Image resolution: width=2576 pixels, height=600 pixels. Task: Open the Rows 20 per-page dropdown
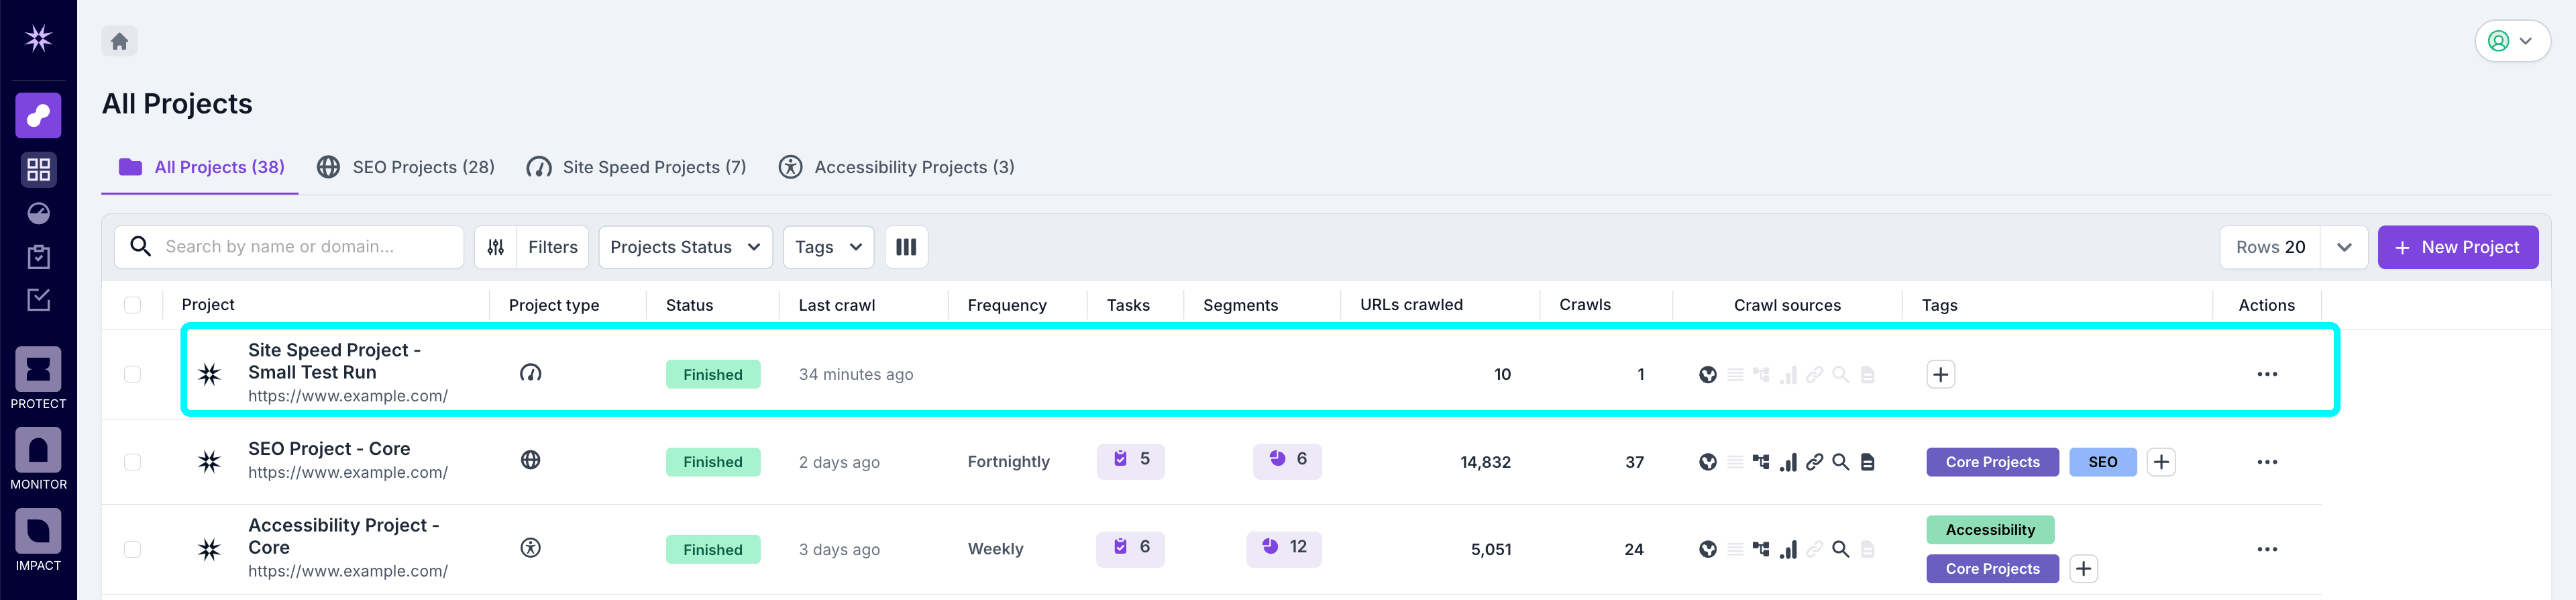2293,247
